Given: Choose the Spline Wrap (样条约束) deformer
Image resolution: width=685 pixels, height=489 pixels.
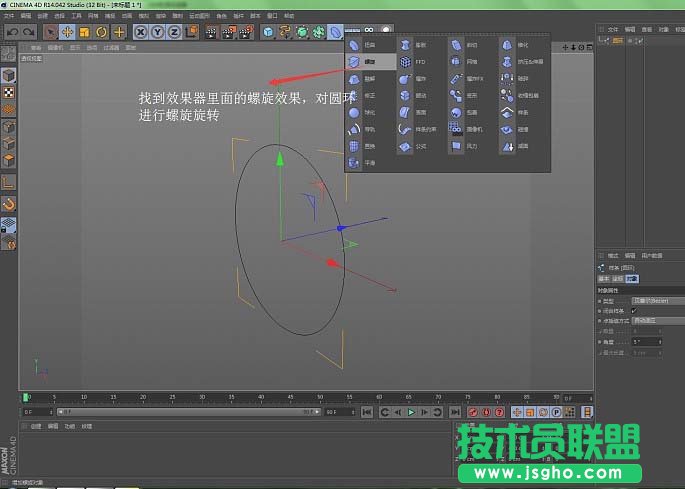Looking at the screenshot, I should (x=421, y=129).
